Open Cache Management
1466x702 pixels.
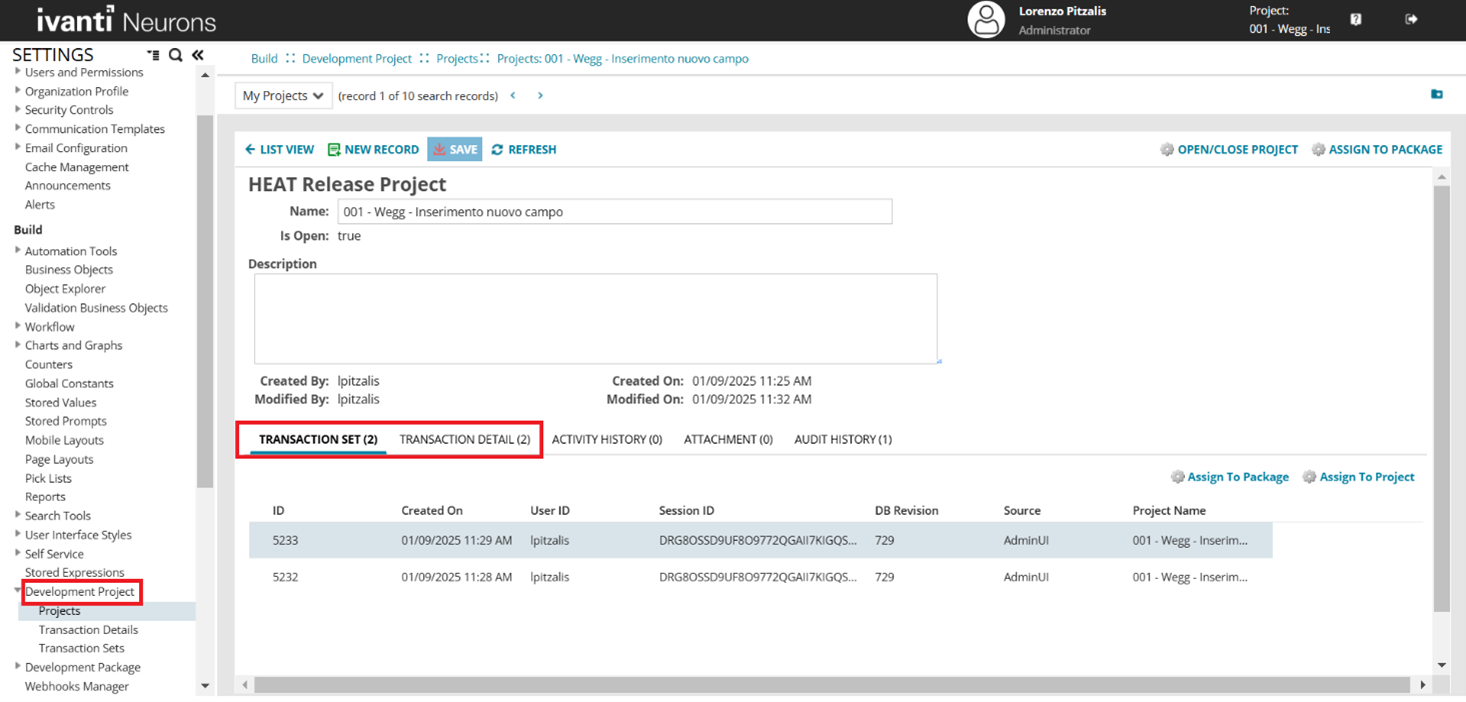point(77,167)
